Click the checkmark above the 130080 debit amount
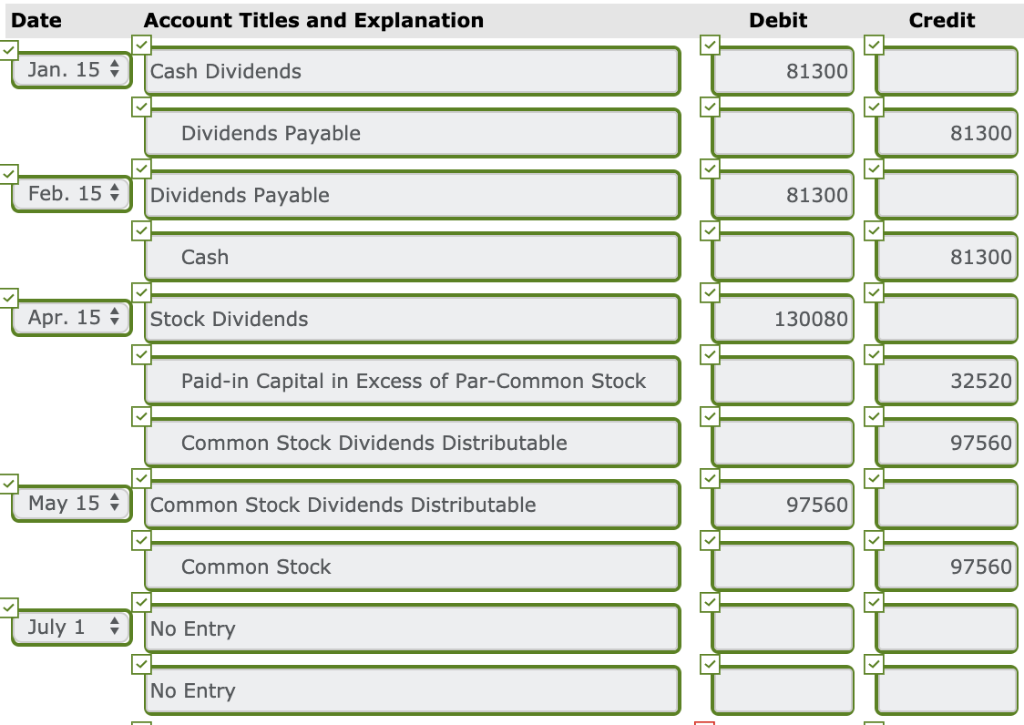The image size is (1024, 725). click(x=710, y=292)
